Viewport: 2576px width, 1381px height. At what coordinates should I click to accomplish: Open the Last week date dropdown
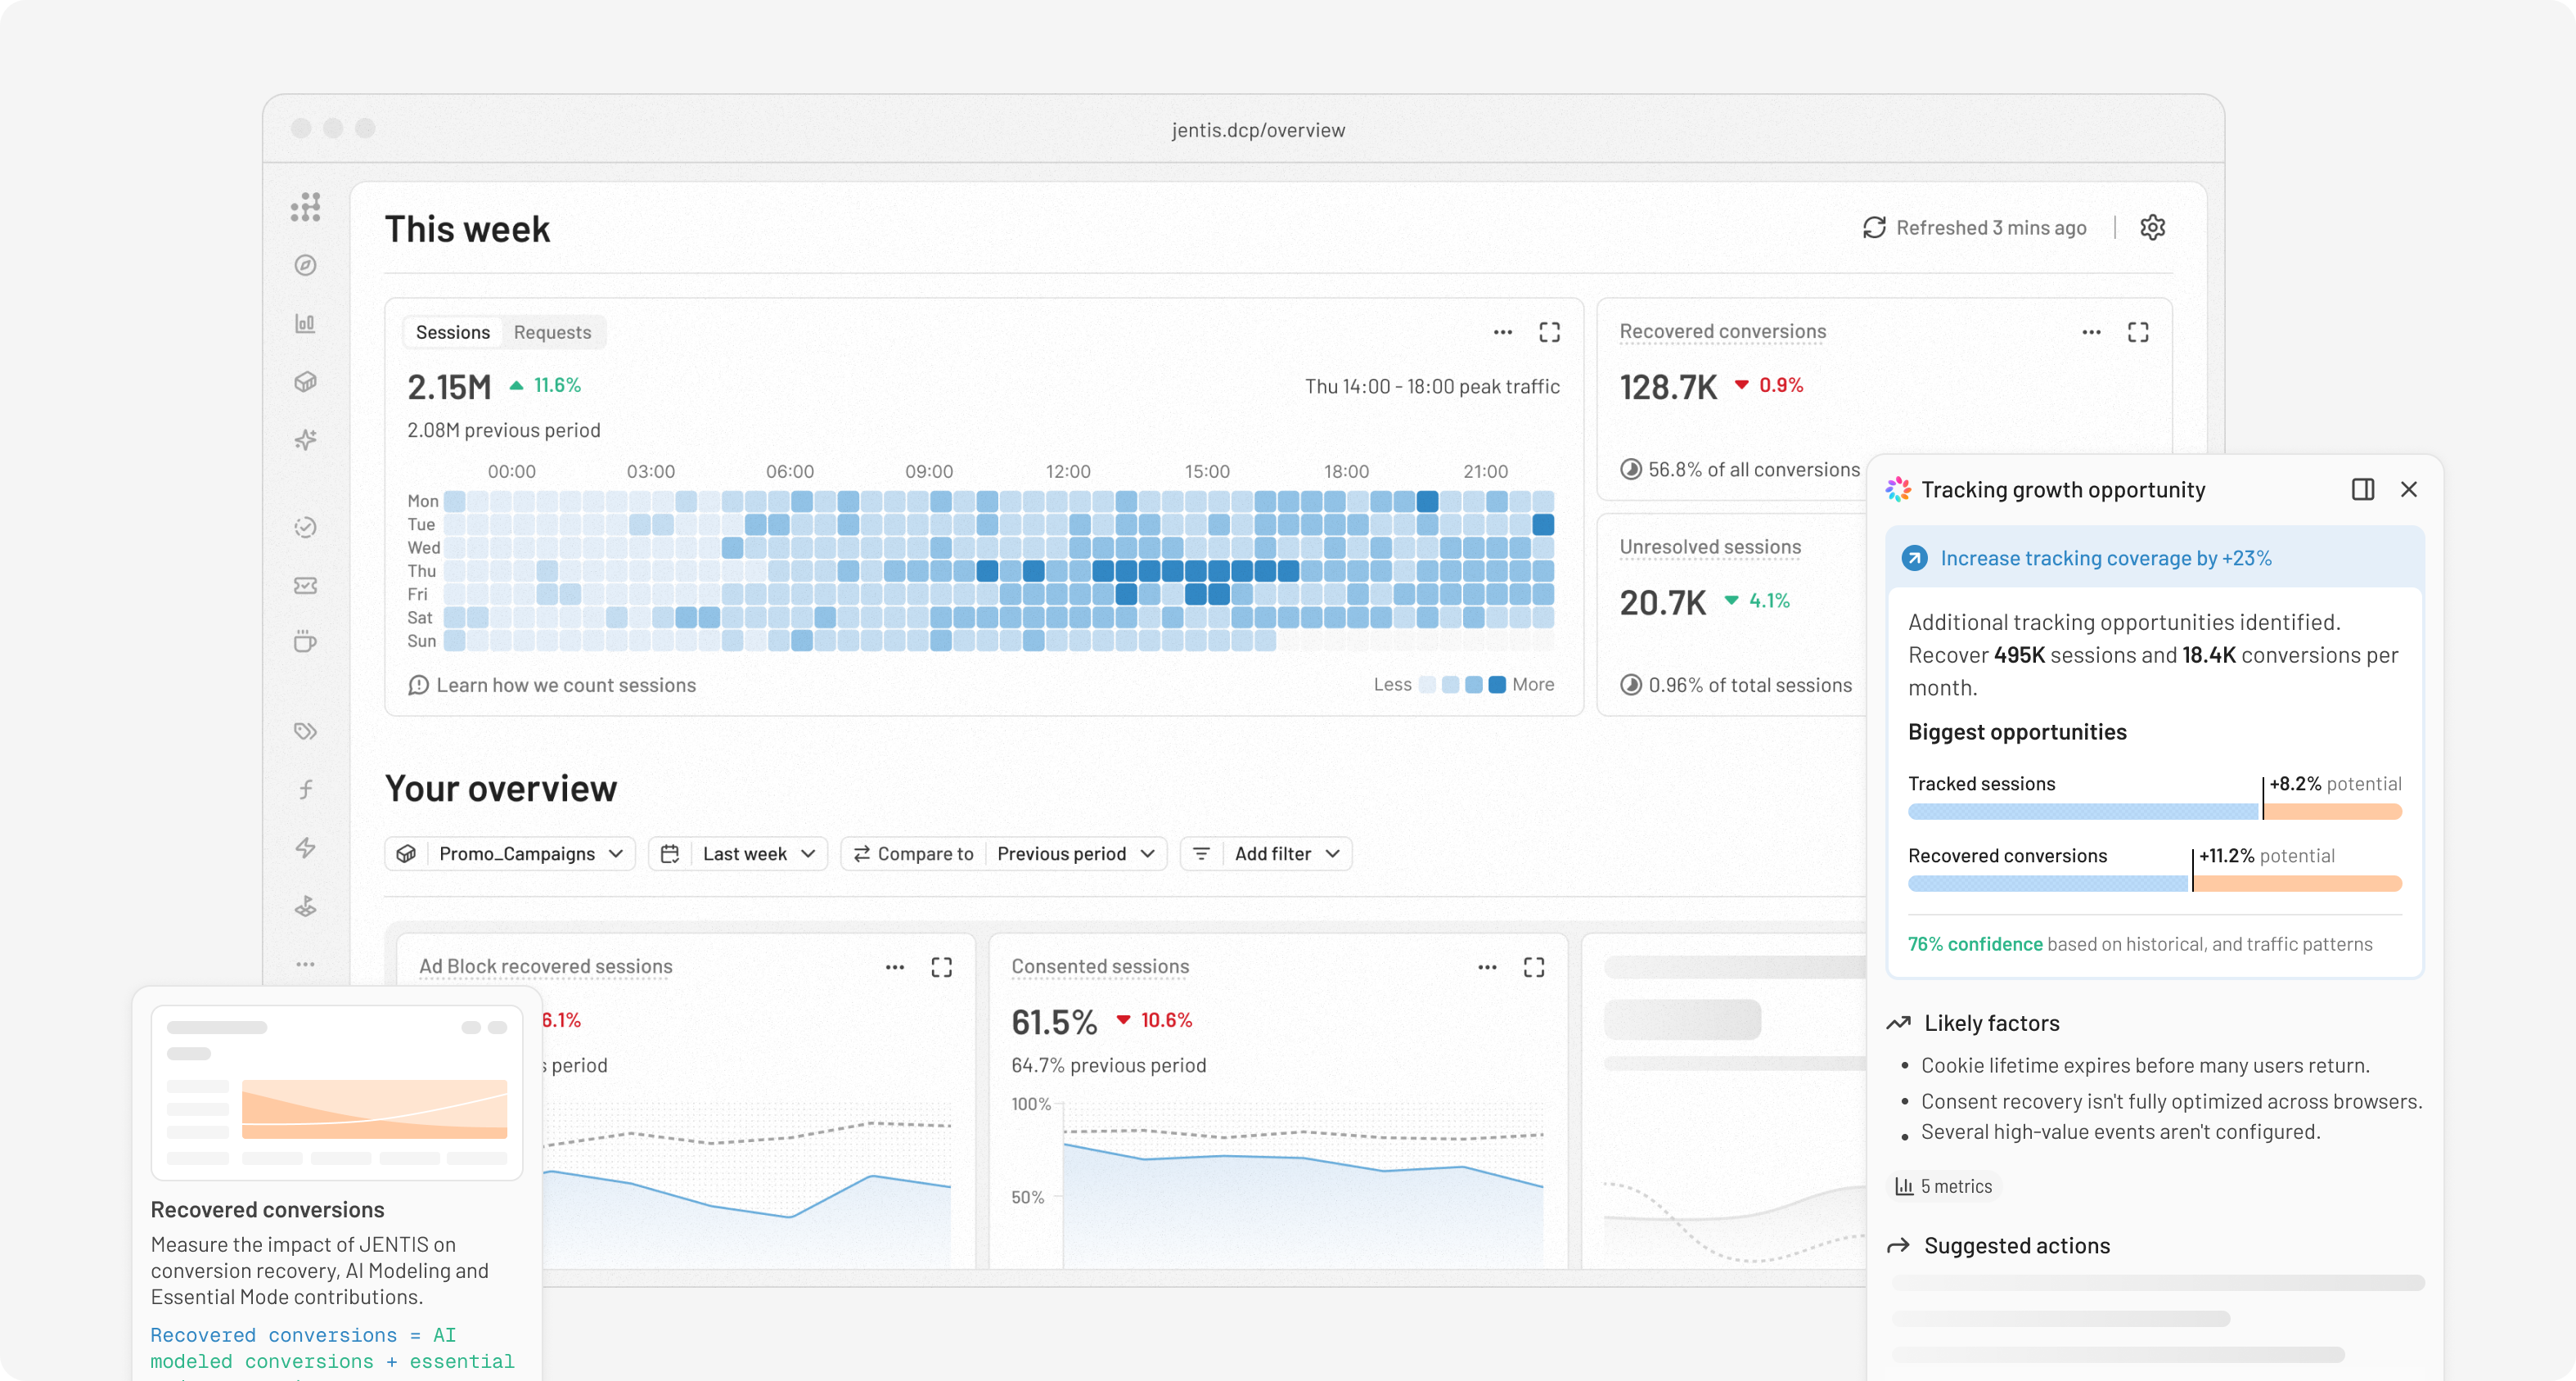(x=738, y=853)
